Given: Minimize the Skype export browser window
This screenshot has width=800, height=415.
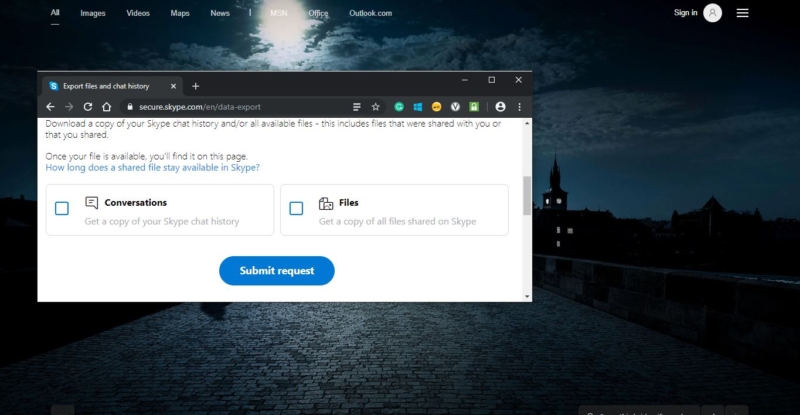Looking at the screenshot, I should point(464,80).
